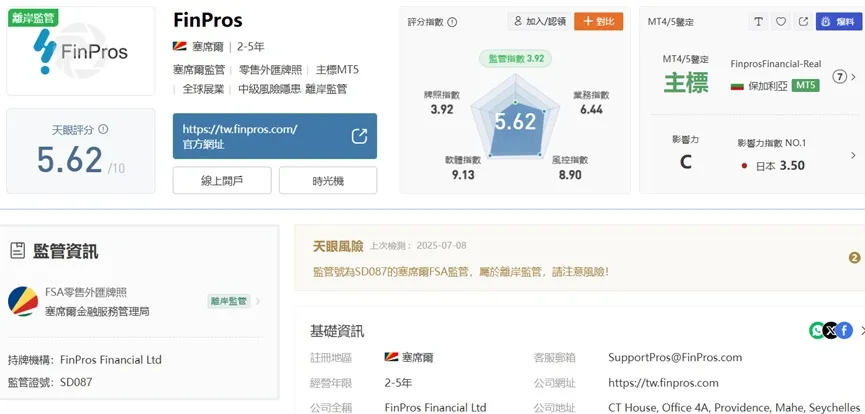Click the 時光機 button

click(x=328, y=181)
